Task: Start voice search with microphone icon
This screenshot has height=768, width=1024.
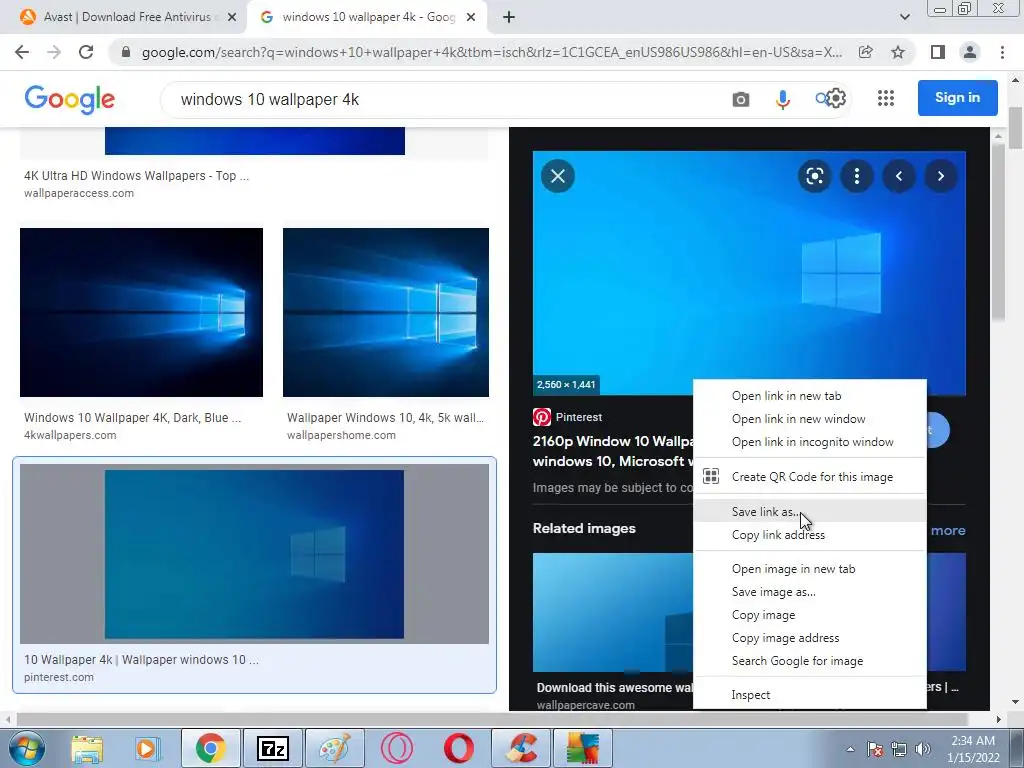Action: 782,99
